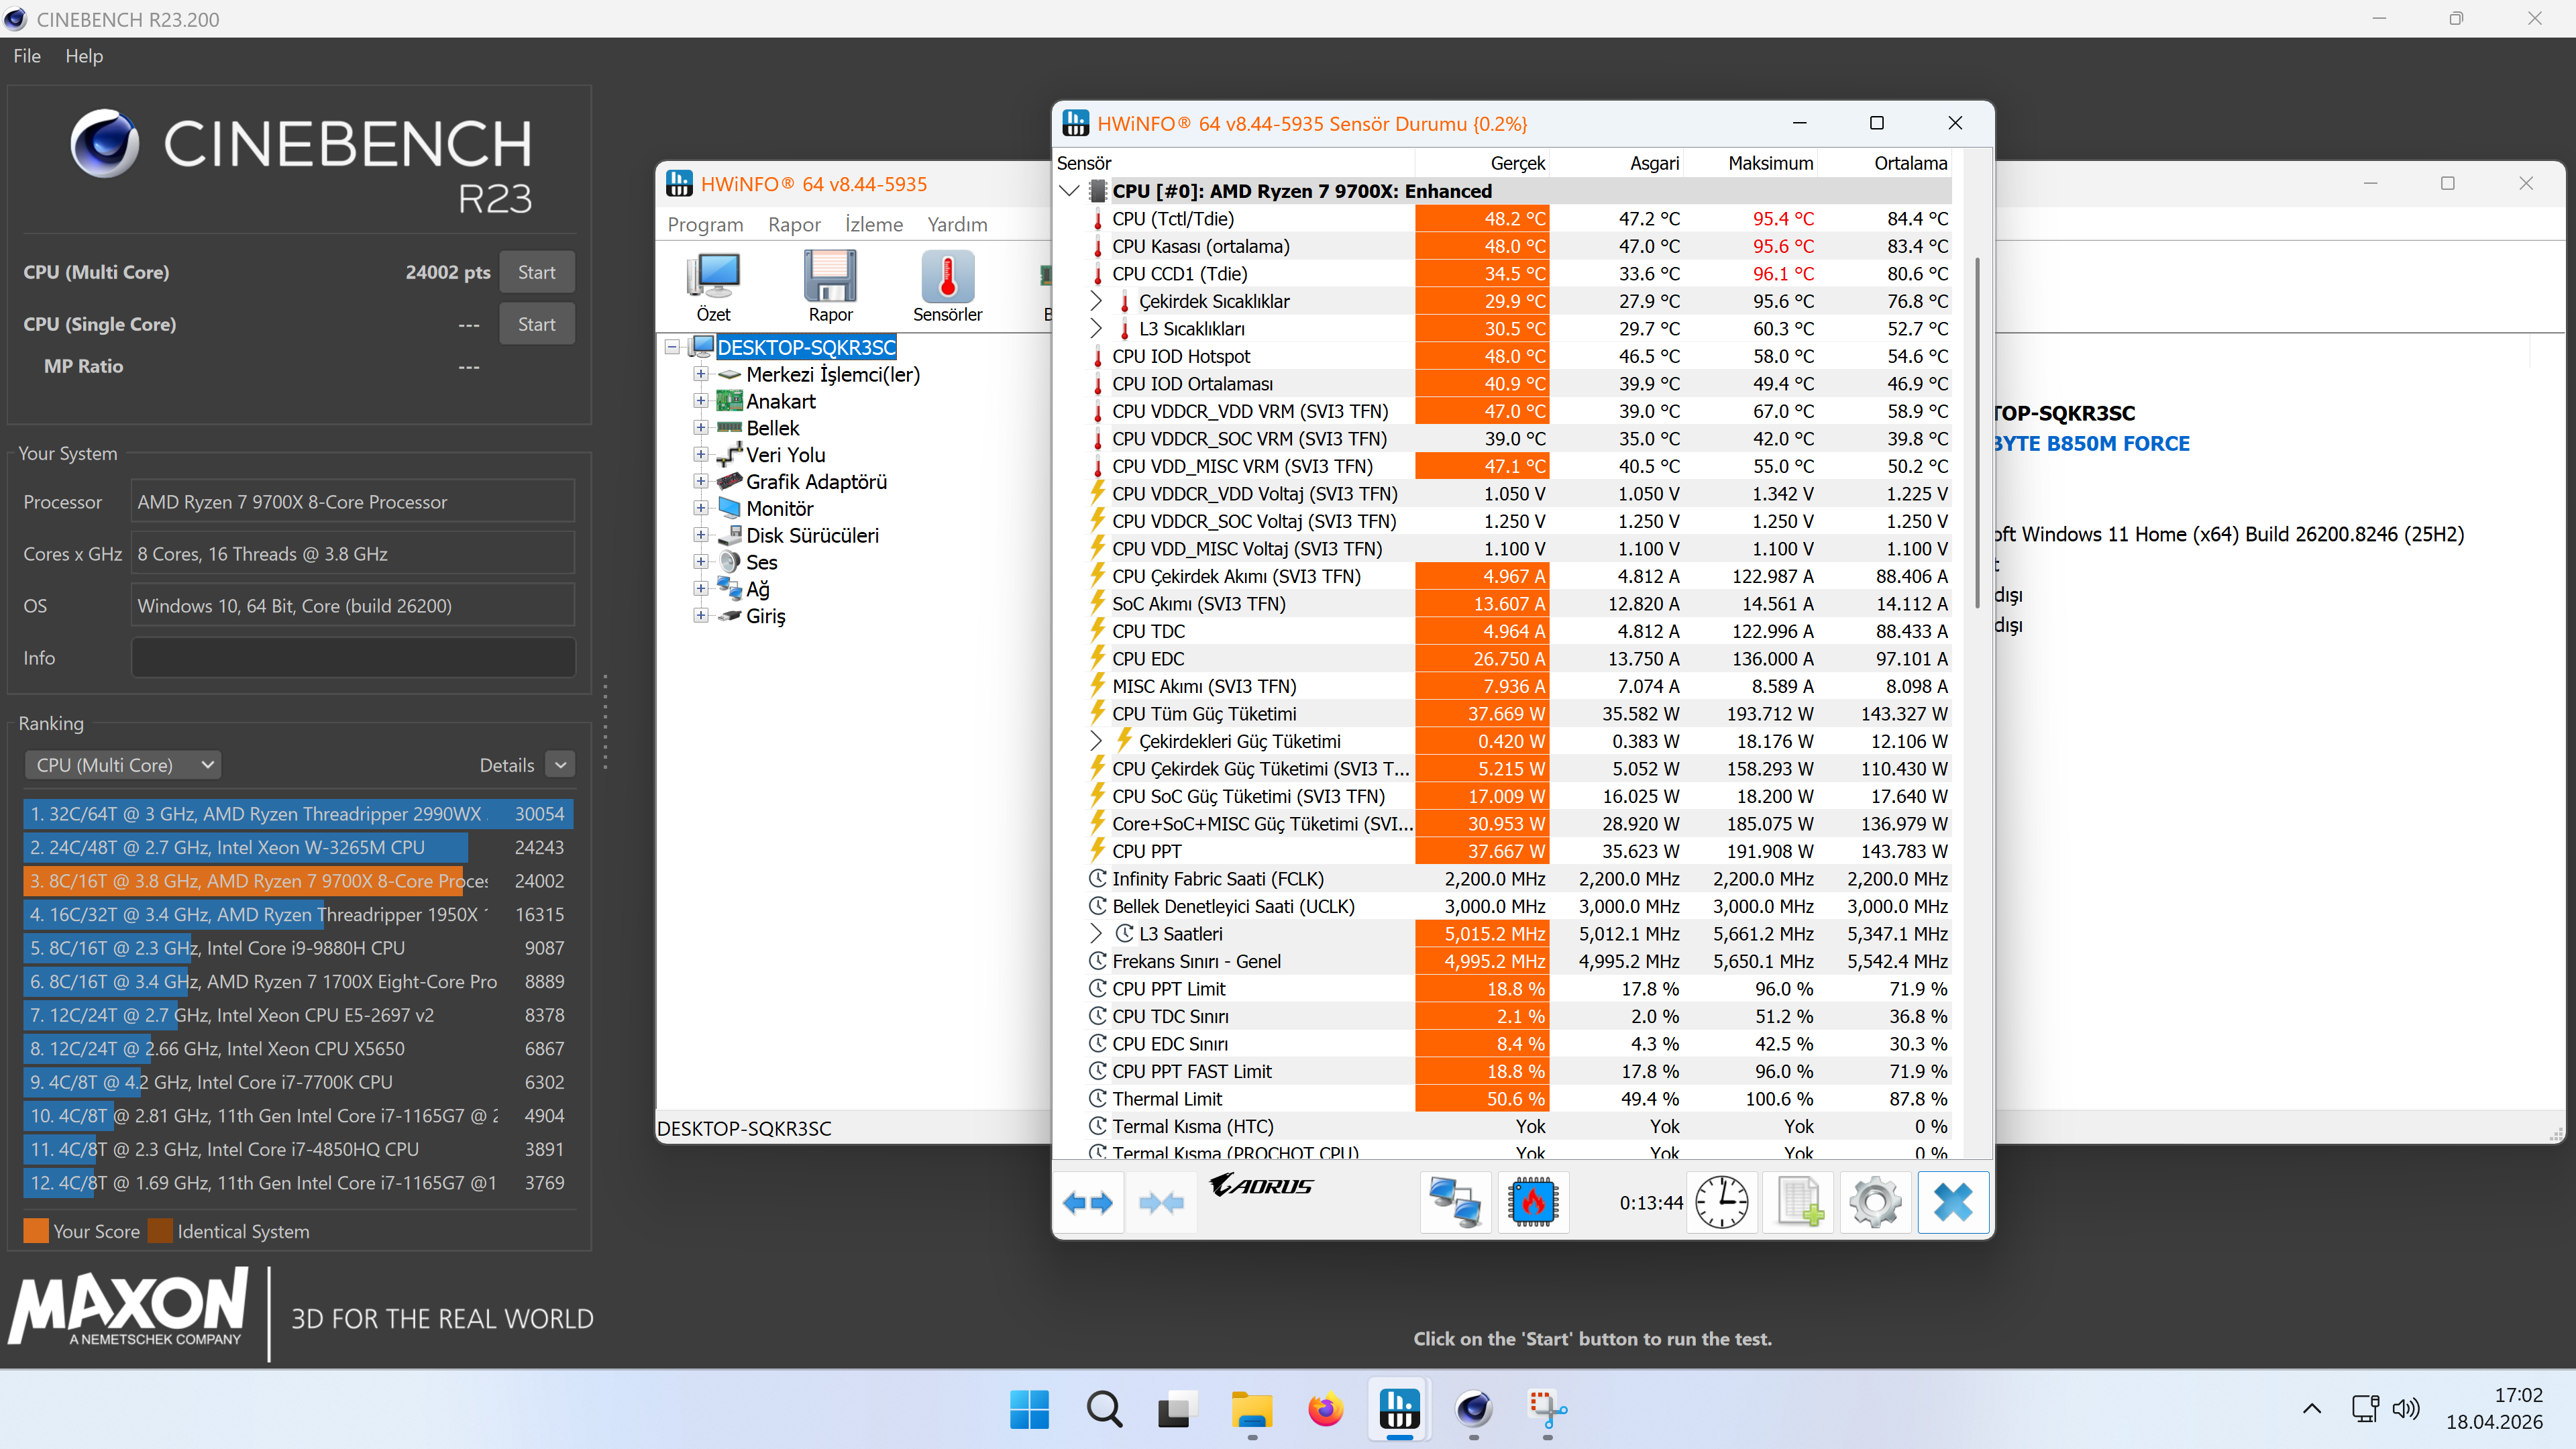The width and height of the screenshot is (2576, 1449).
Task: Select the Intel Xeon W-3265M ranking row
Action: point(298,848)
